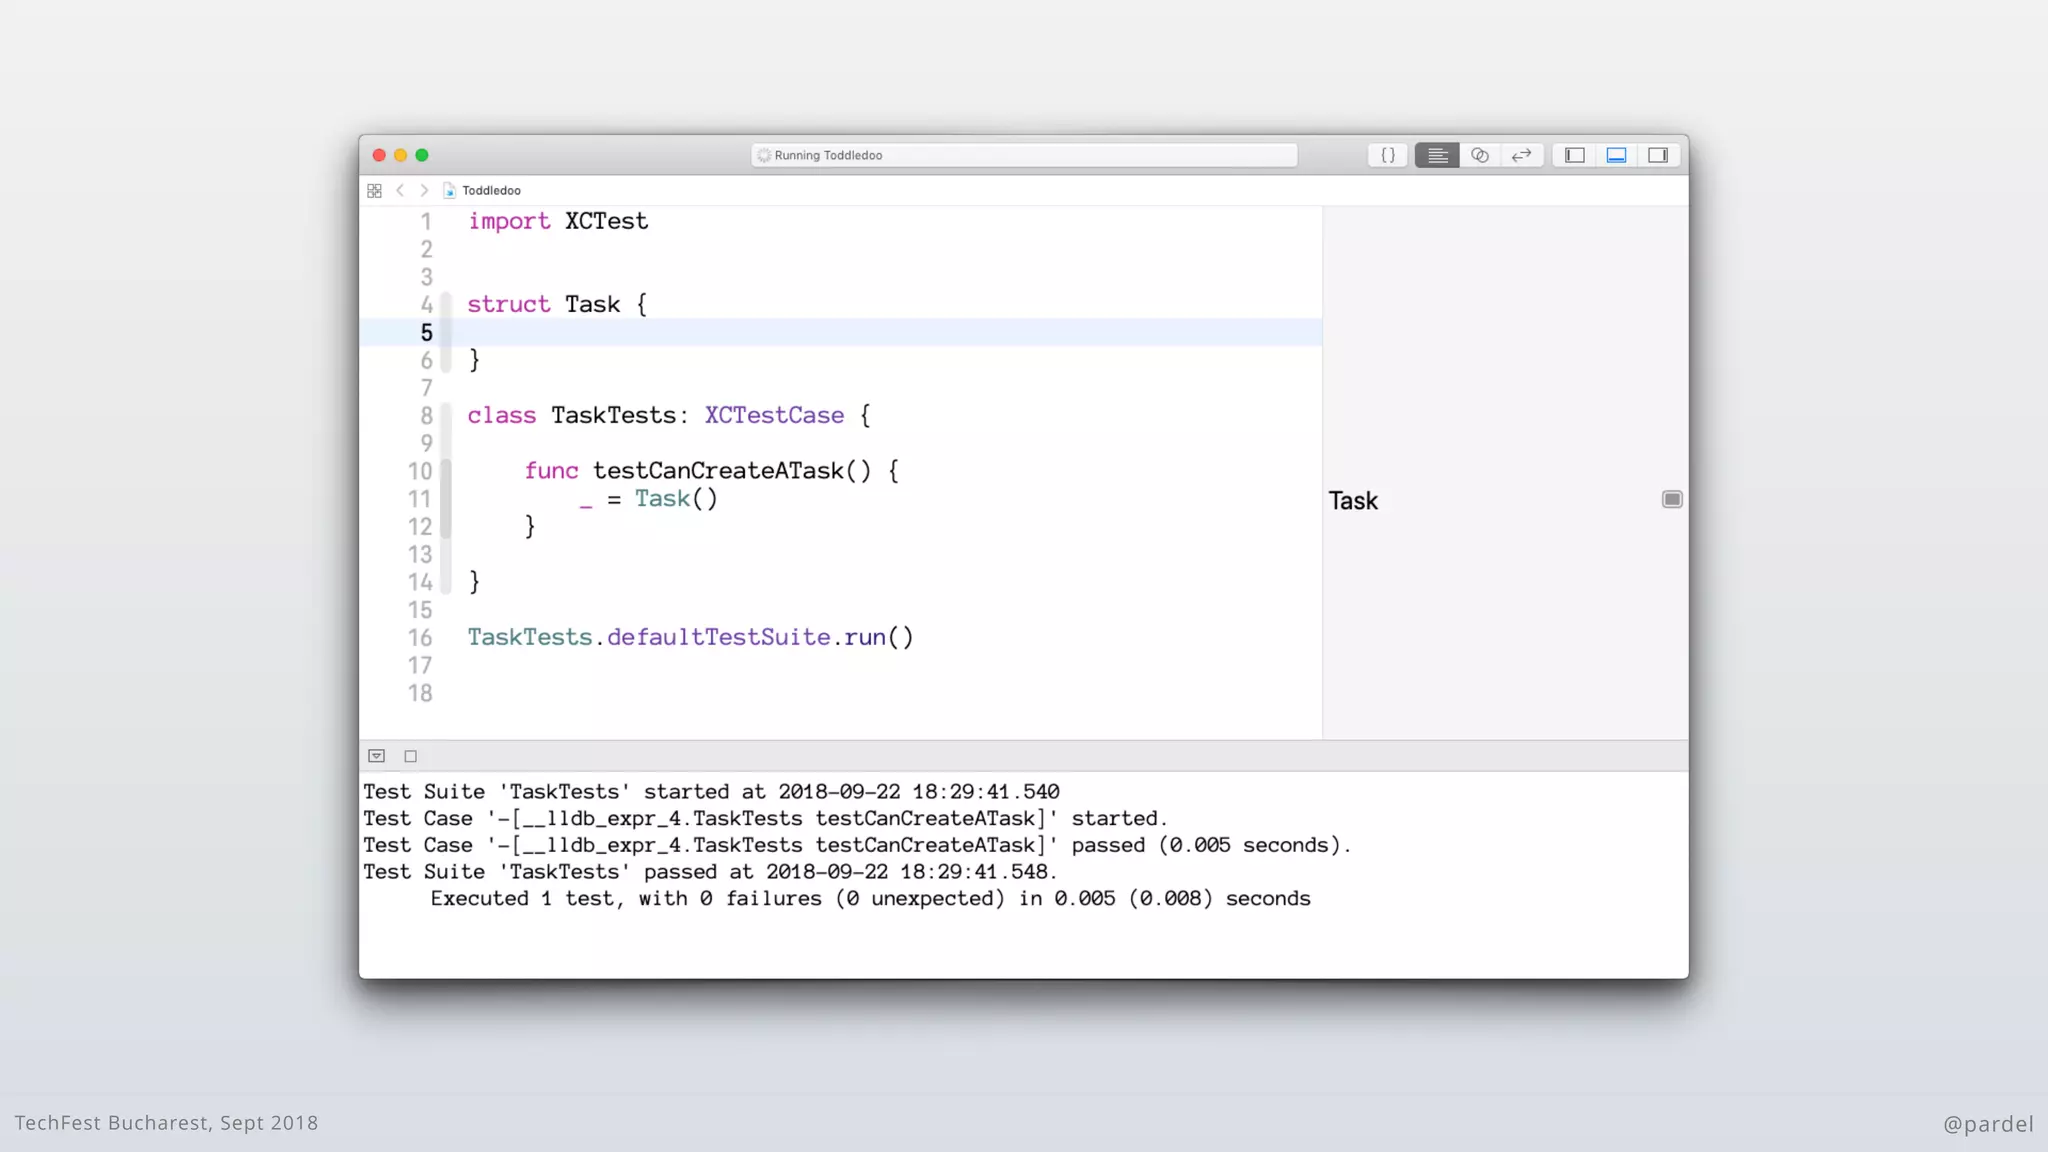Click the XCTestCase type in code
2048x1152 pixels.
[774, 415]
